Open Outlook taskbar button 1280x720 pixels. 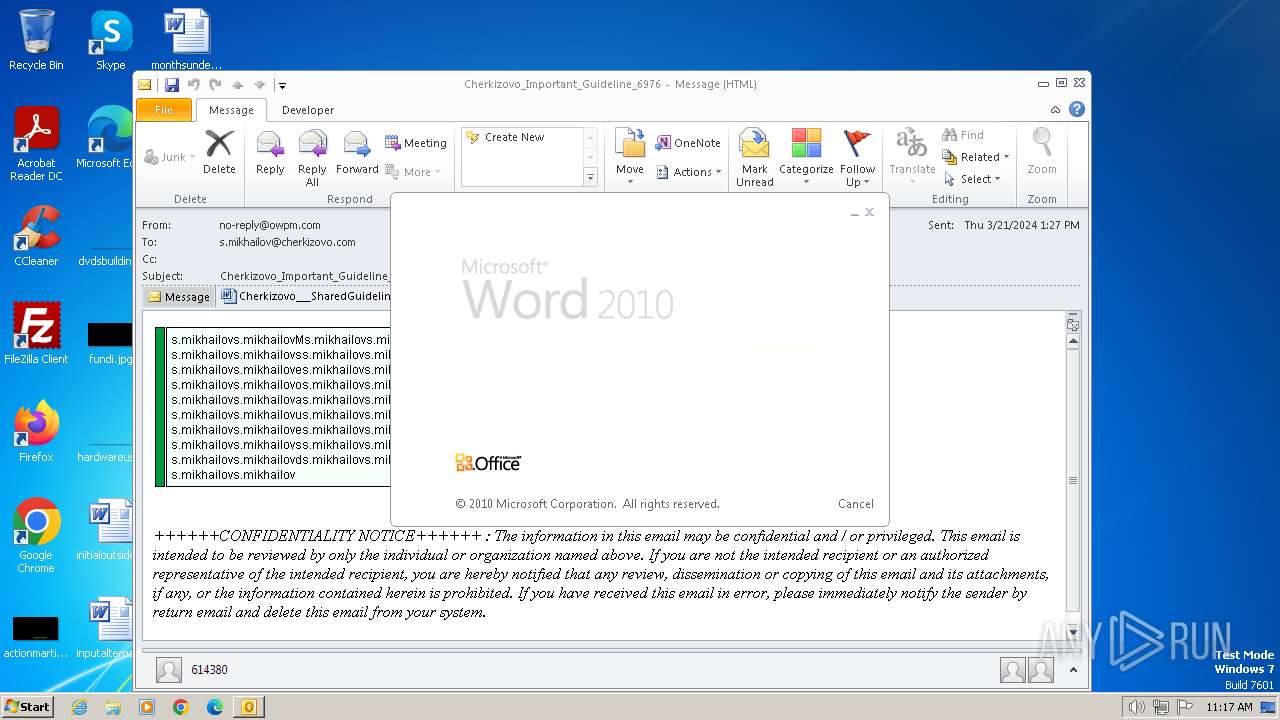pos(248,707)
